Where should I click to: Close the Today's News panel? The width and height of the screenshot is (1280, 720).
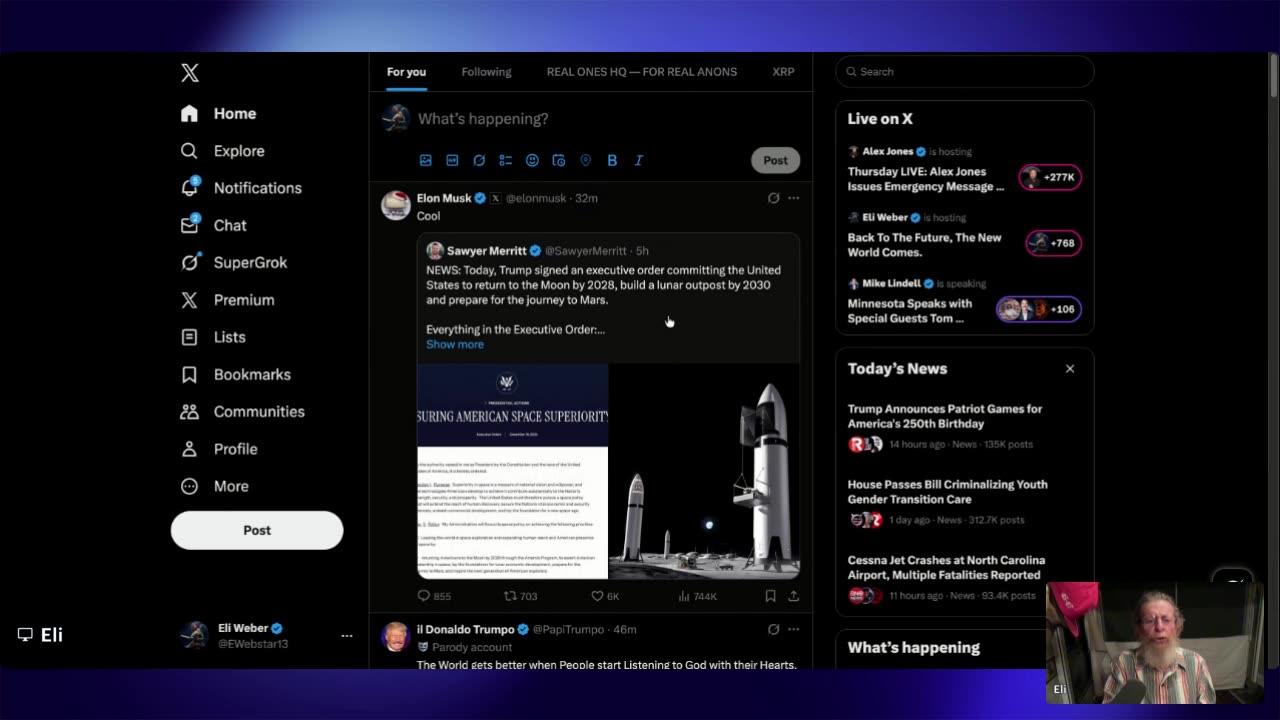[1070, 369]
